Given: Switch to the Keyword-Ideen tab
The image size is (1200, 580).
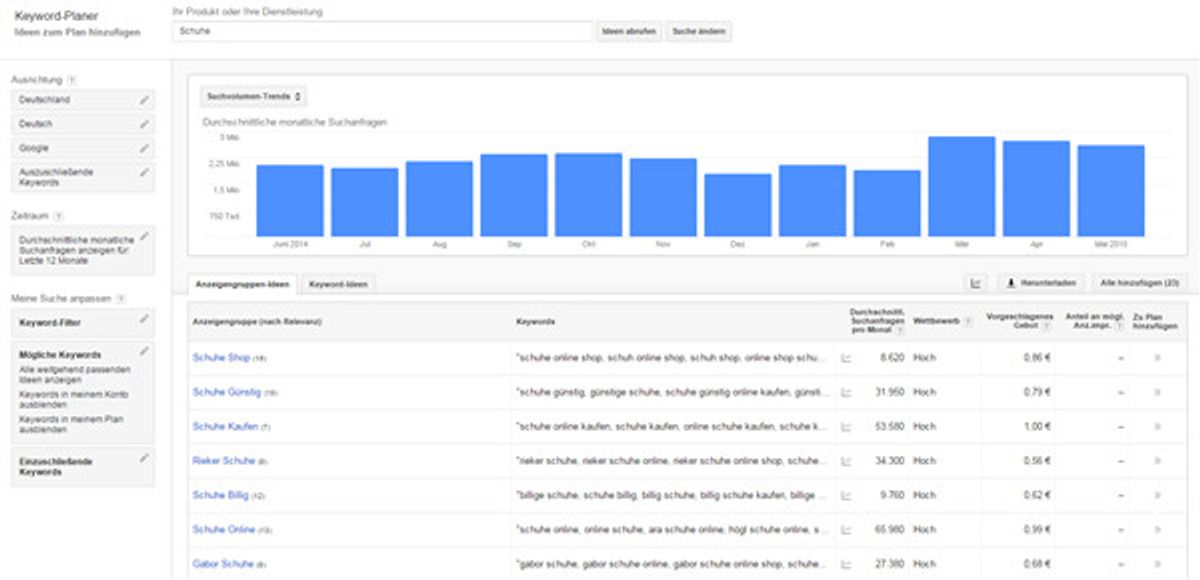Looking at the screenshot, I should [x=337, y=285].
